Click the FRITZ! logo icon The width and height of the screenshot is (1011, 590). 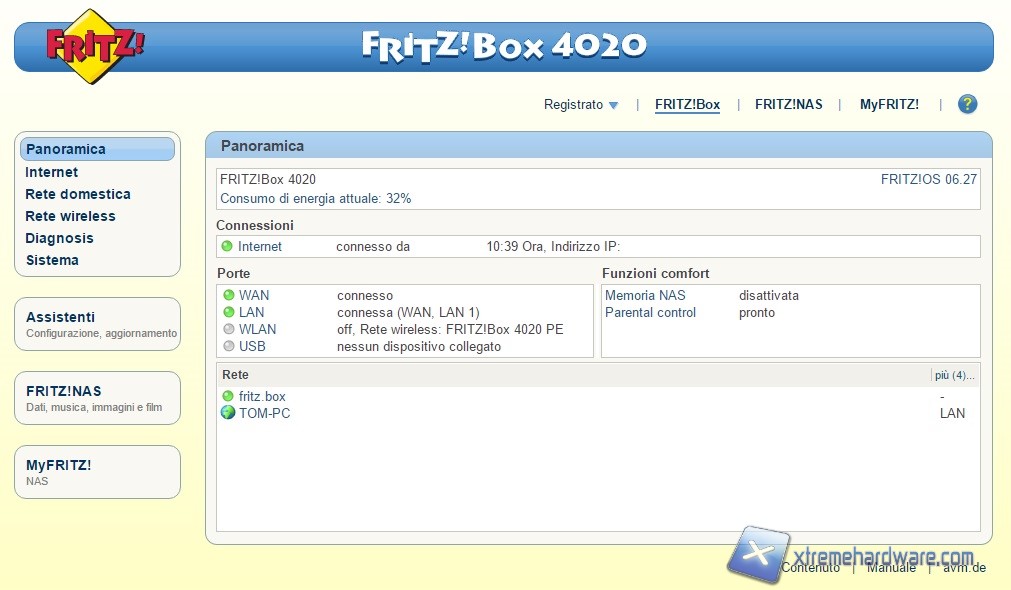[x=94, y=46]
